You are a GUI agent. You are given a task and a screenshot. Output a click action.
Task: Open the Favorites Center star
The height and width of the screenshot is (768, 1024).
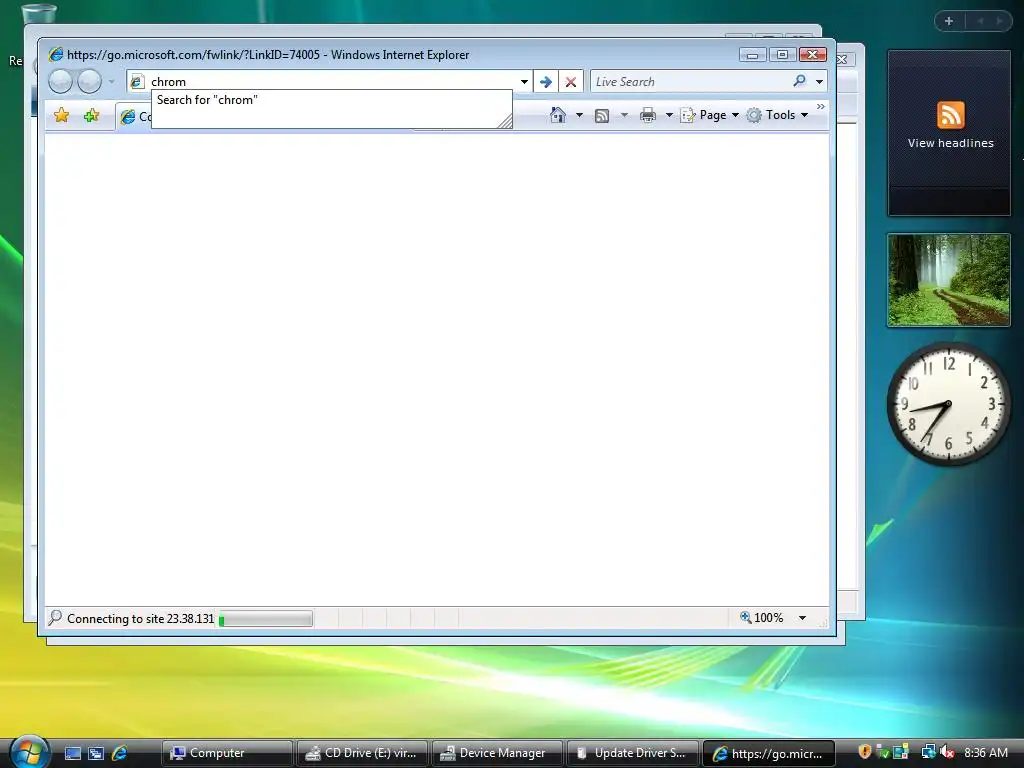point(61,116)
